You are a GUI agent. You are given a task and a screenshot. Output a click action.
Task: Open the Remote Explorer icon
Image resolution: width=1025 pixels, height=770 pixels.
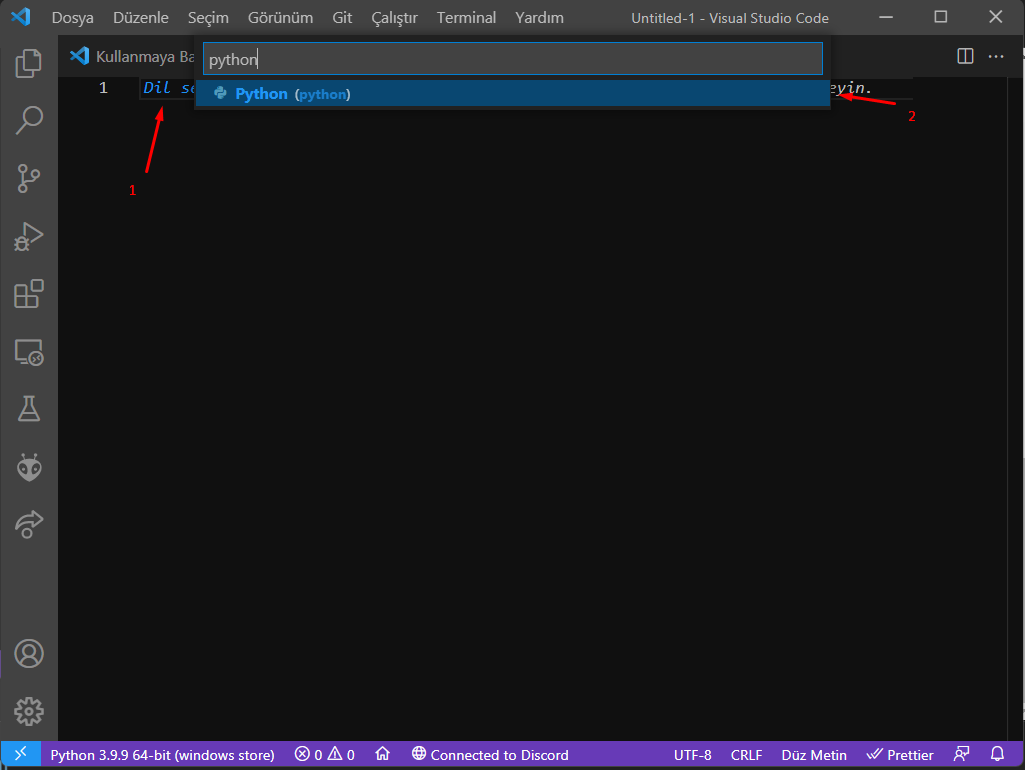(x=29, y=352)
